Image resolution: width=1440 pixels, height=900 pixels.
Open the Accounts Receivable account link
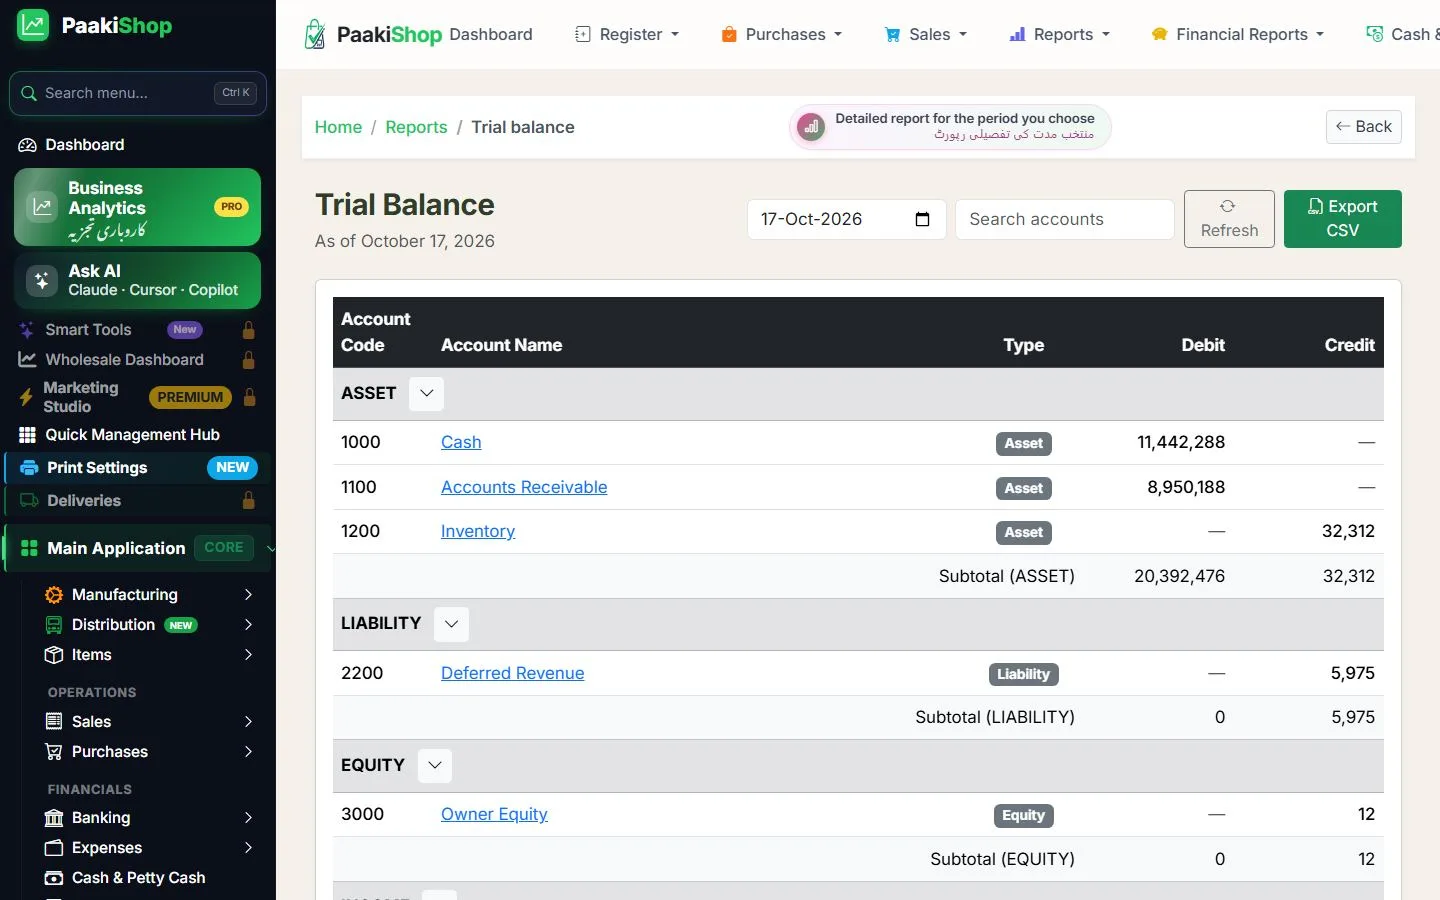524,487
